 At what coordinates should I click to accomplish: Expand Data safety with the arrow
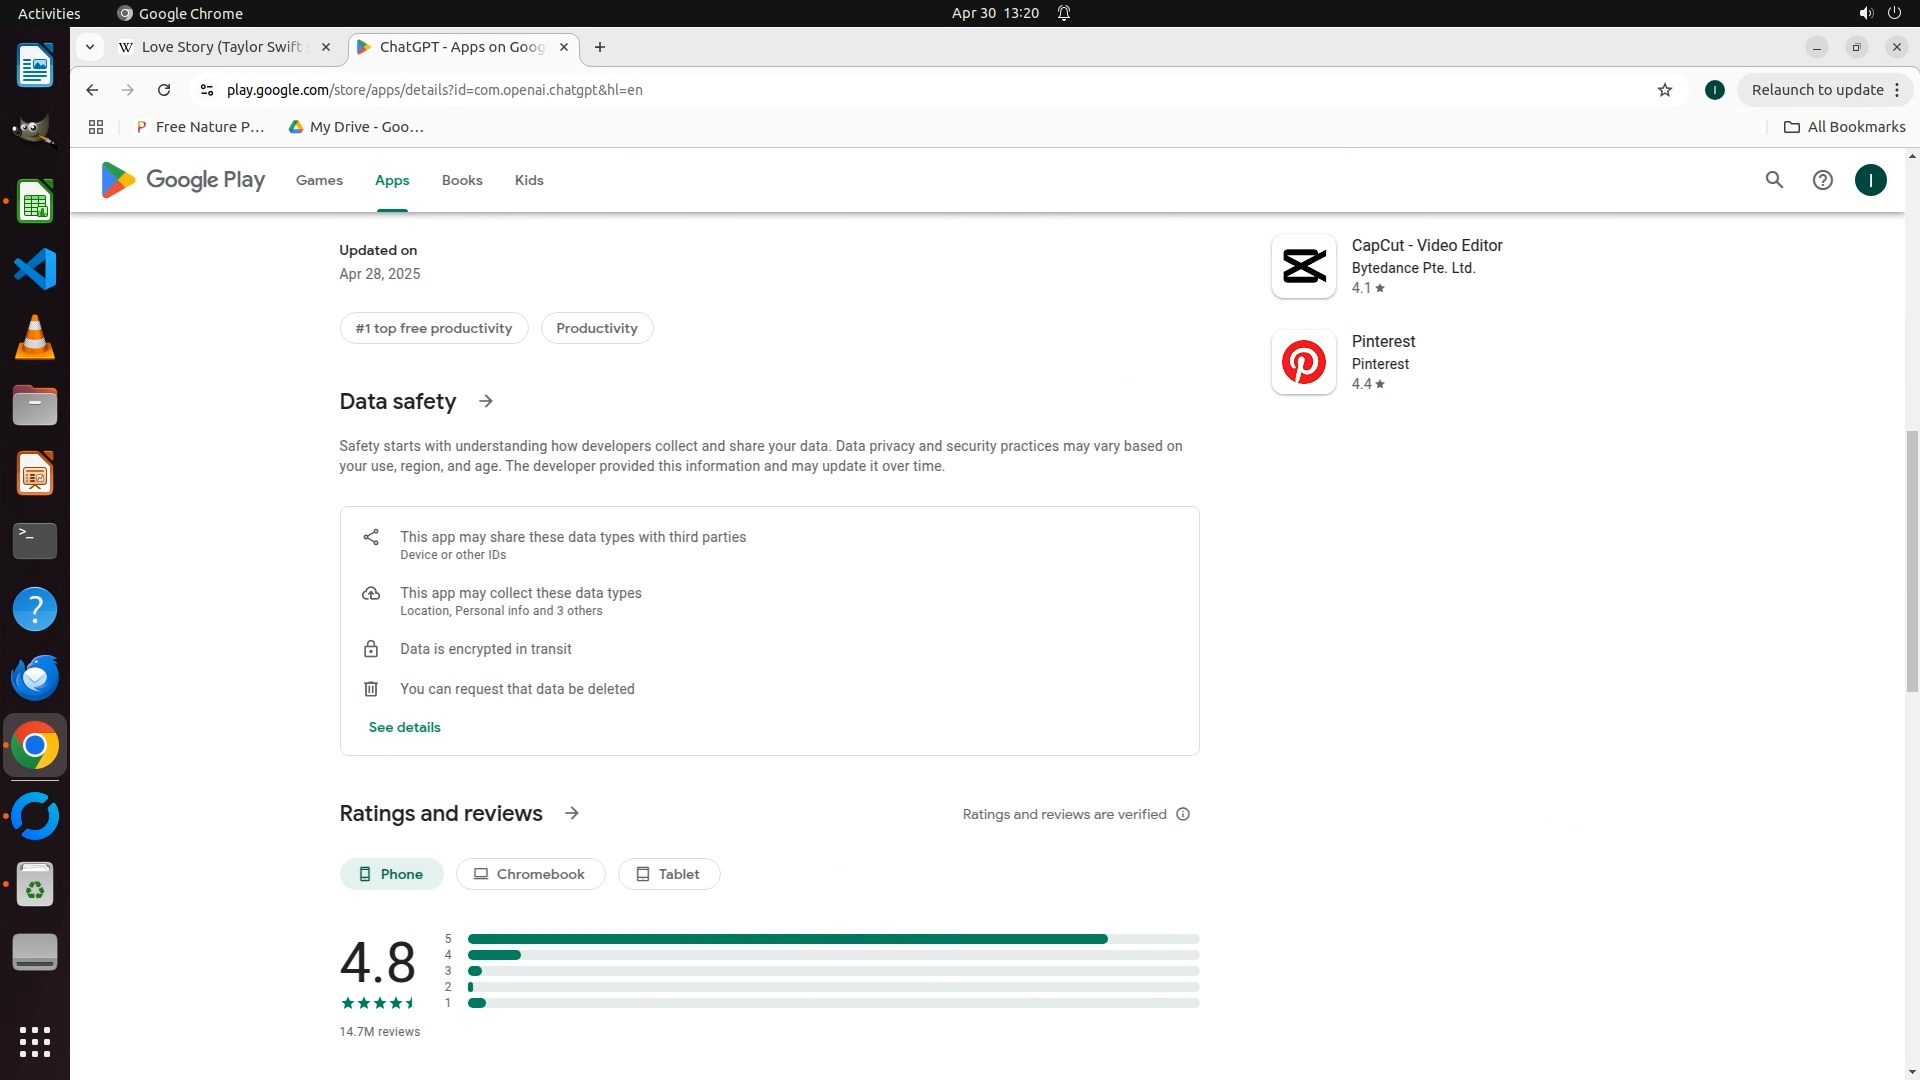click(x=486, y=401)
